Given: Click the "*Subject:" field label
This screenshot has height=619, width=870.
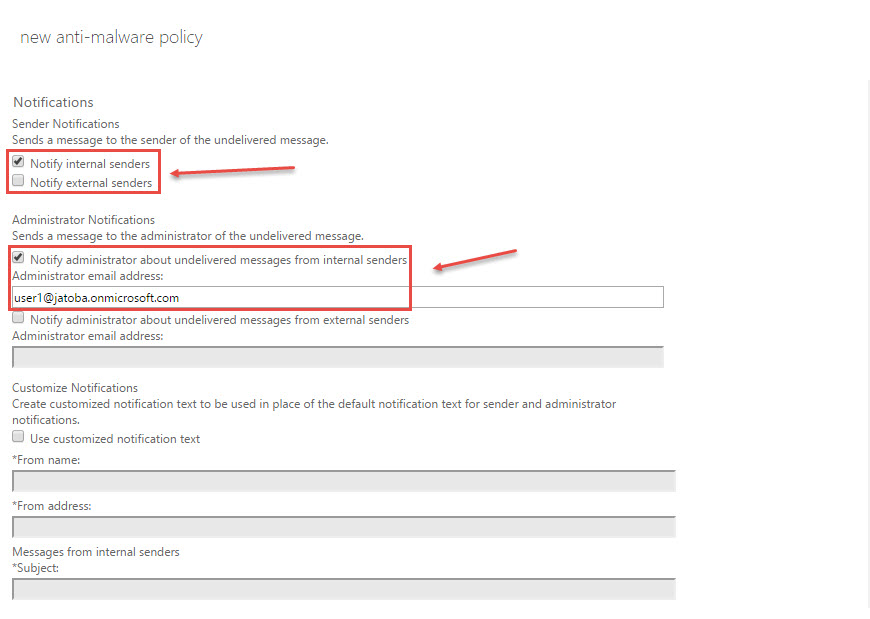Looking at the screenshot, I should pyautogui.click(x=34, y=567).
